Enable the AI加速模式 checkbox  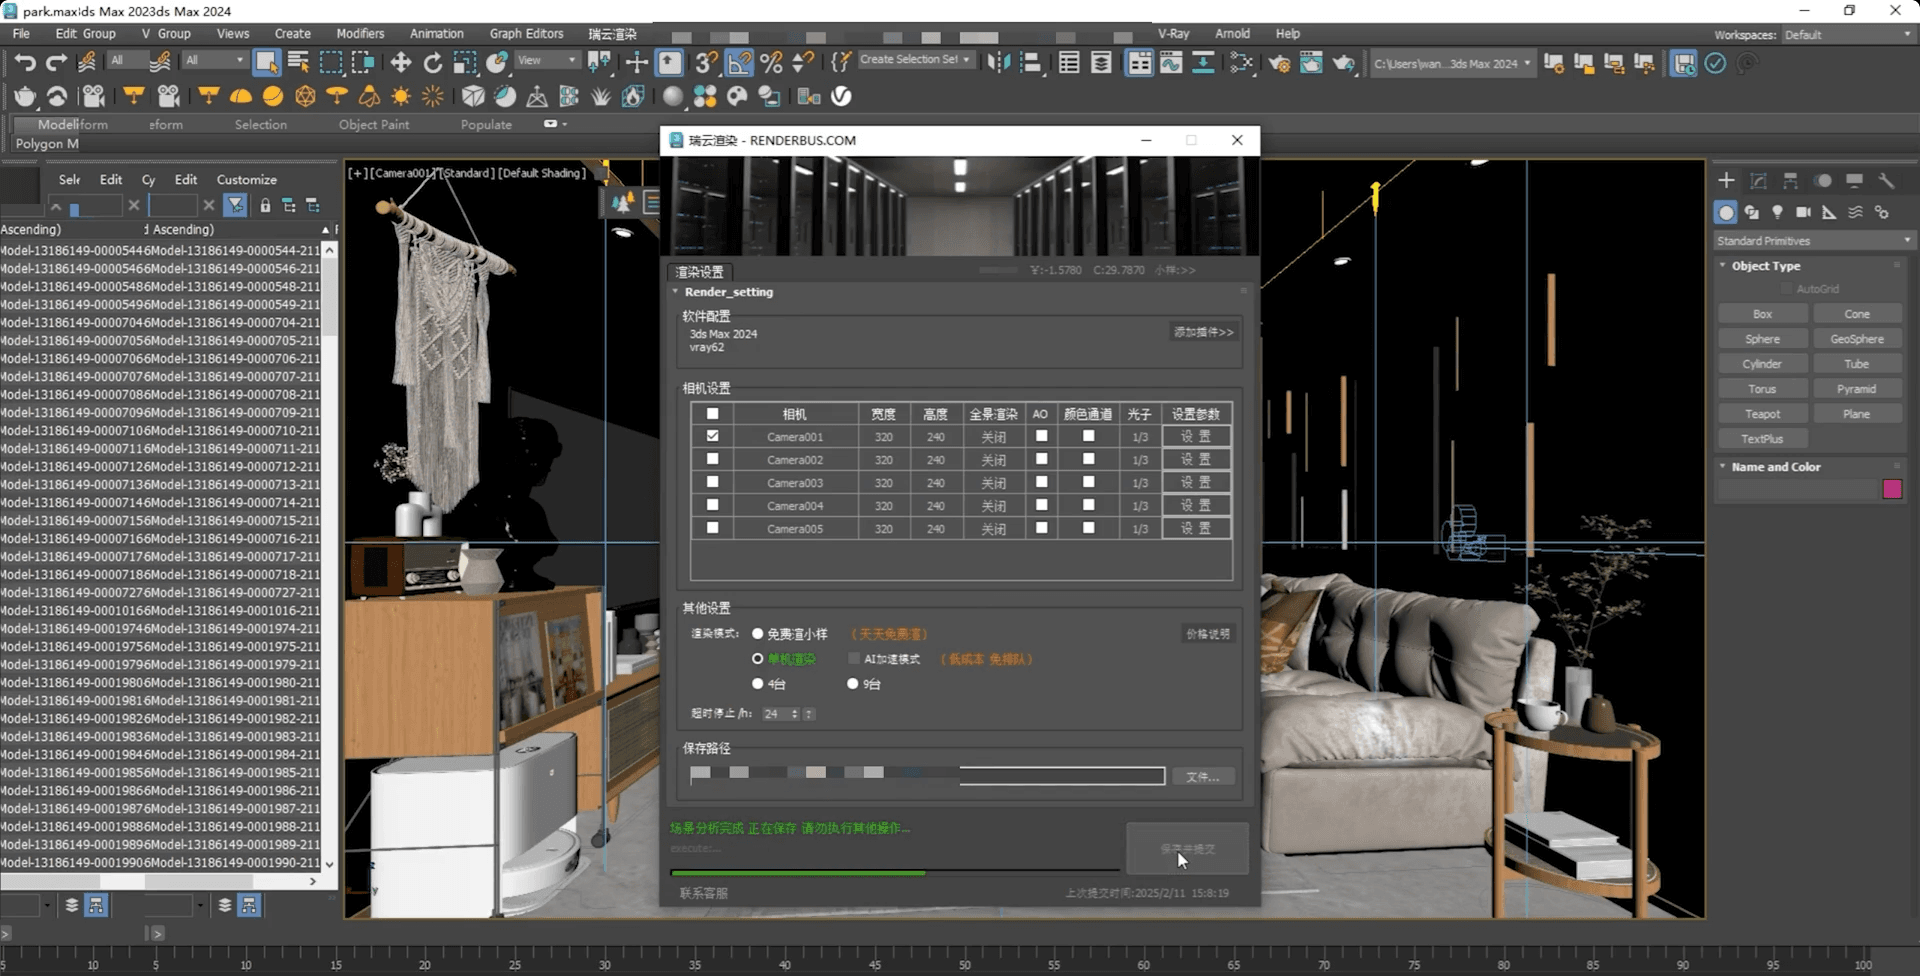click(853, 659)
